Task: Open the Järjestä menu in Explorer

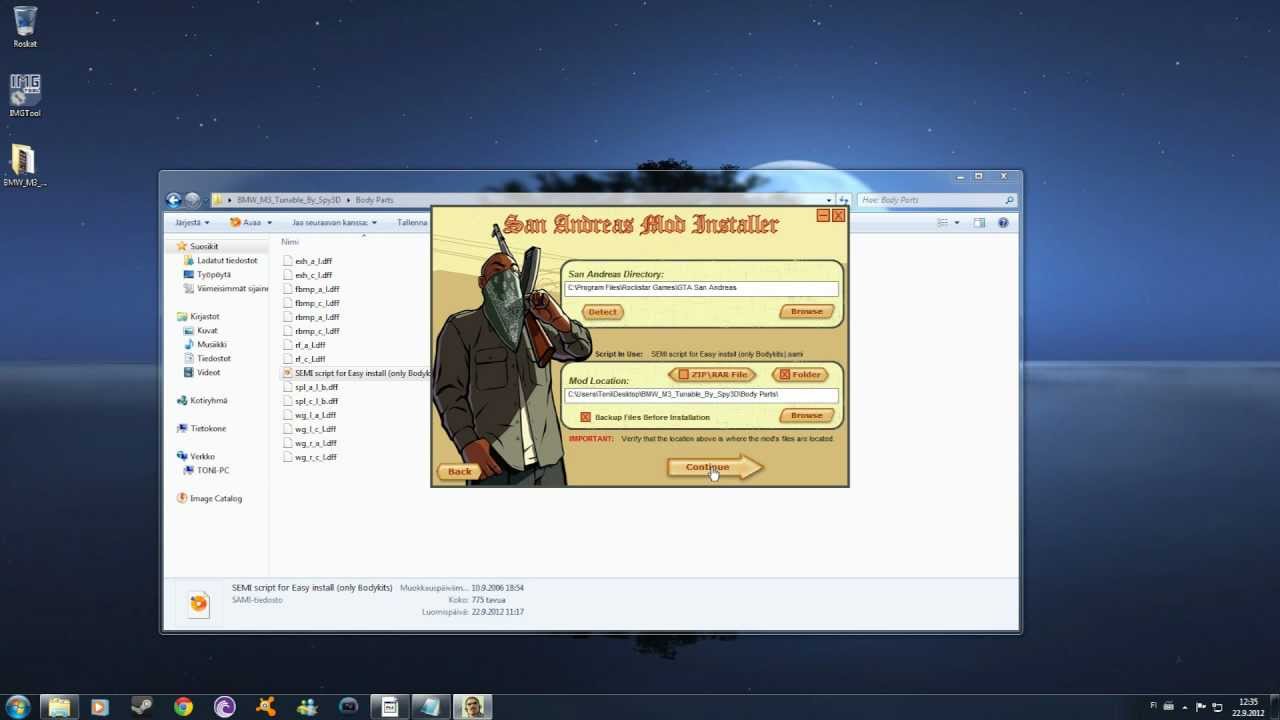Action: point(191,223)
